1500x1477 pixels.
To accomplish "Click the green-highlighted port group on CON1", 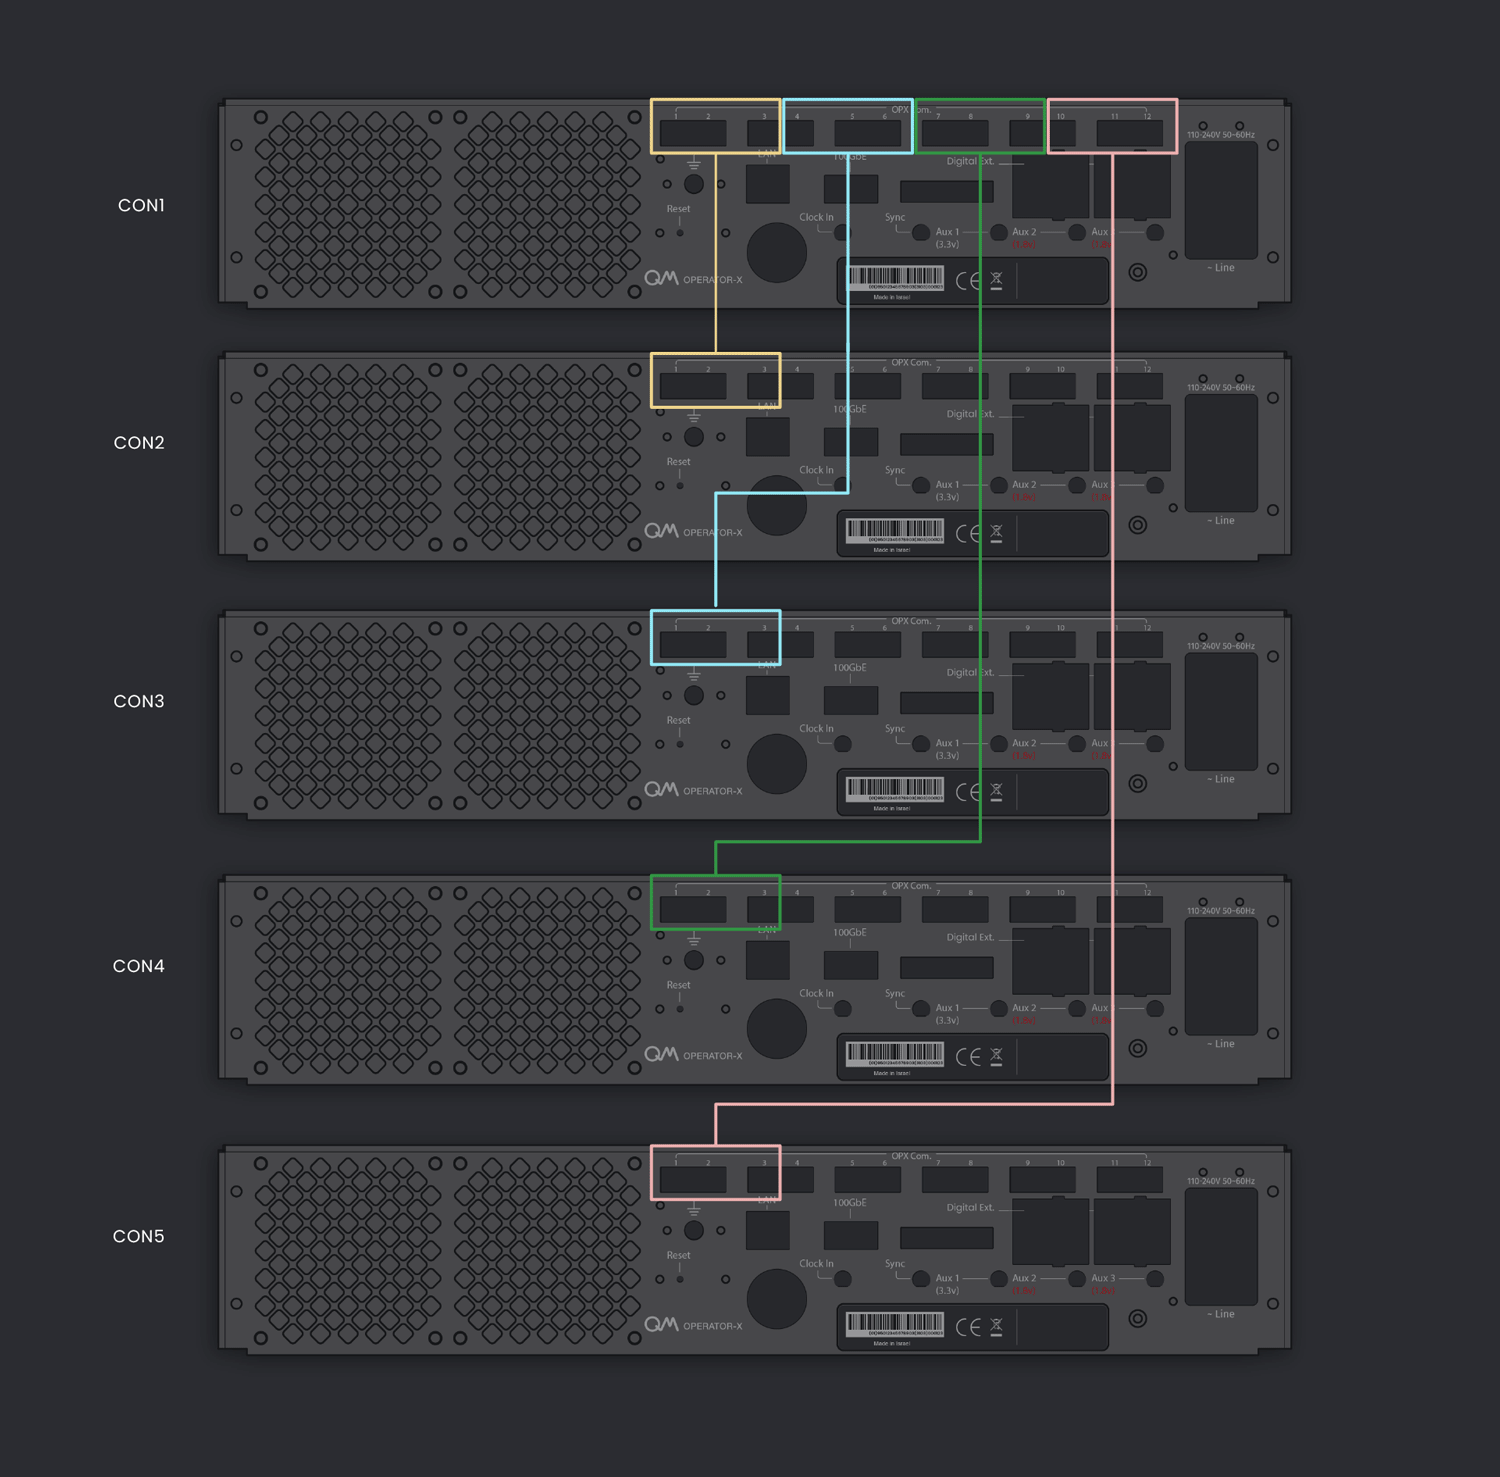I will click(x=980, y=126).
